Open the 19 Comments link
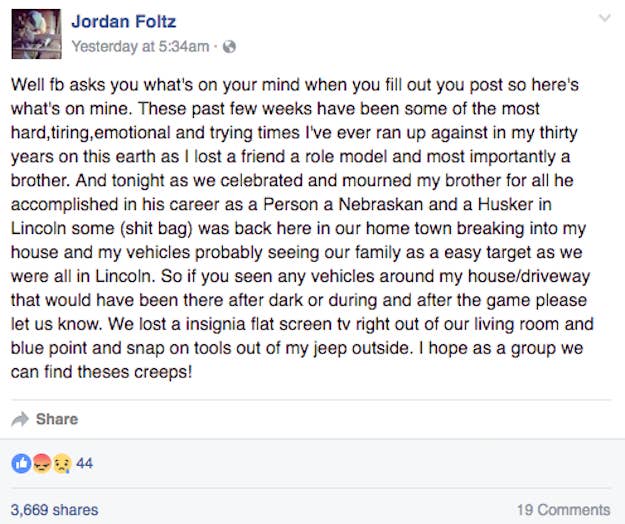625x524 pixels. [x=564, y=510]
